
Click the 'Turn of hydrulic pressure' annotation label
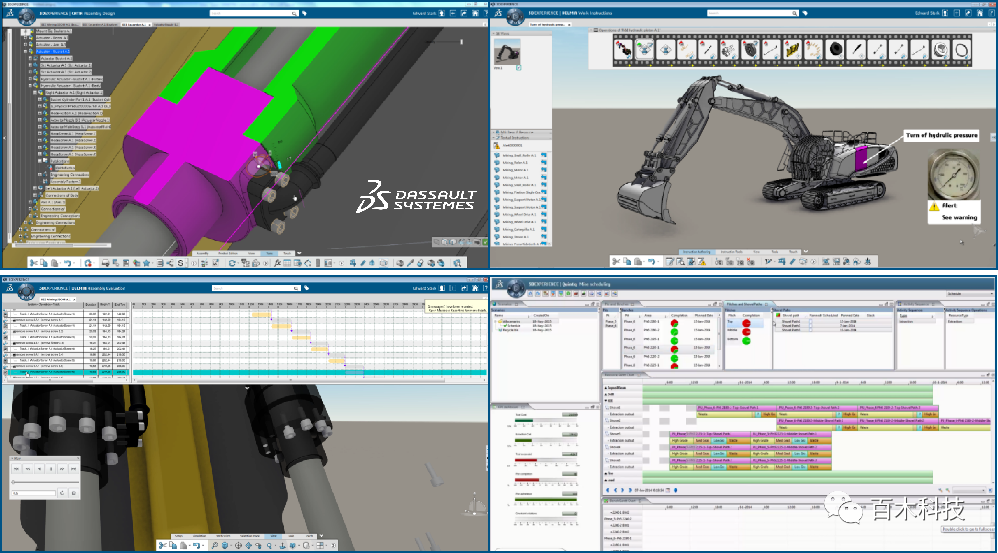click(941, 134)
